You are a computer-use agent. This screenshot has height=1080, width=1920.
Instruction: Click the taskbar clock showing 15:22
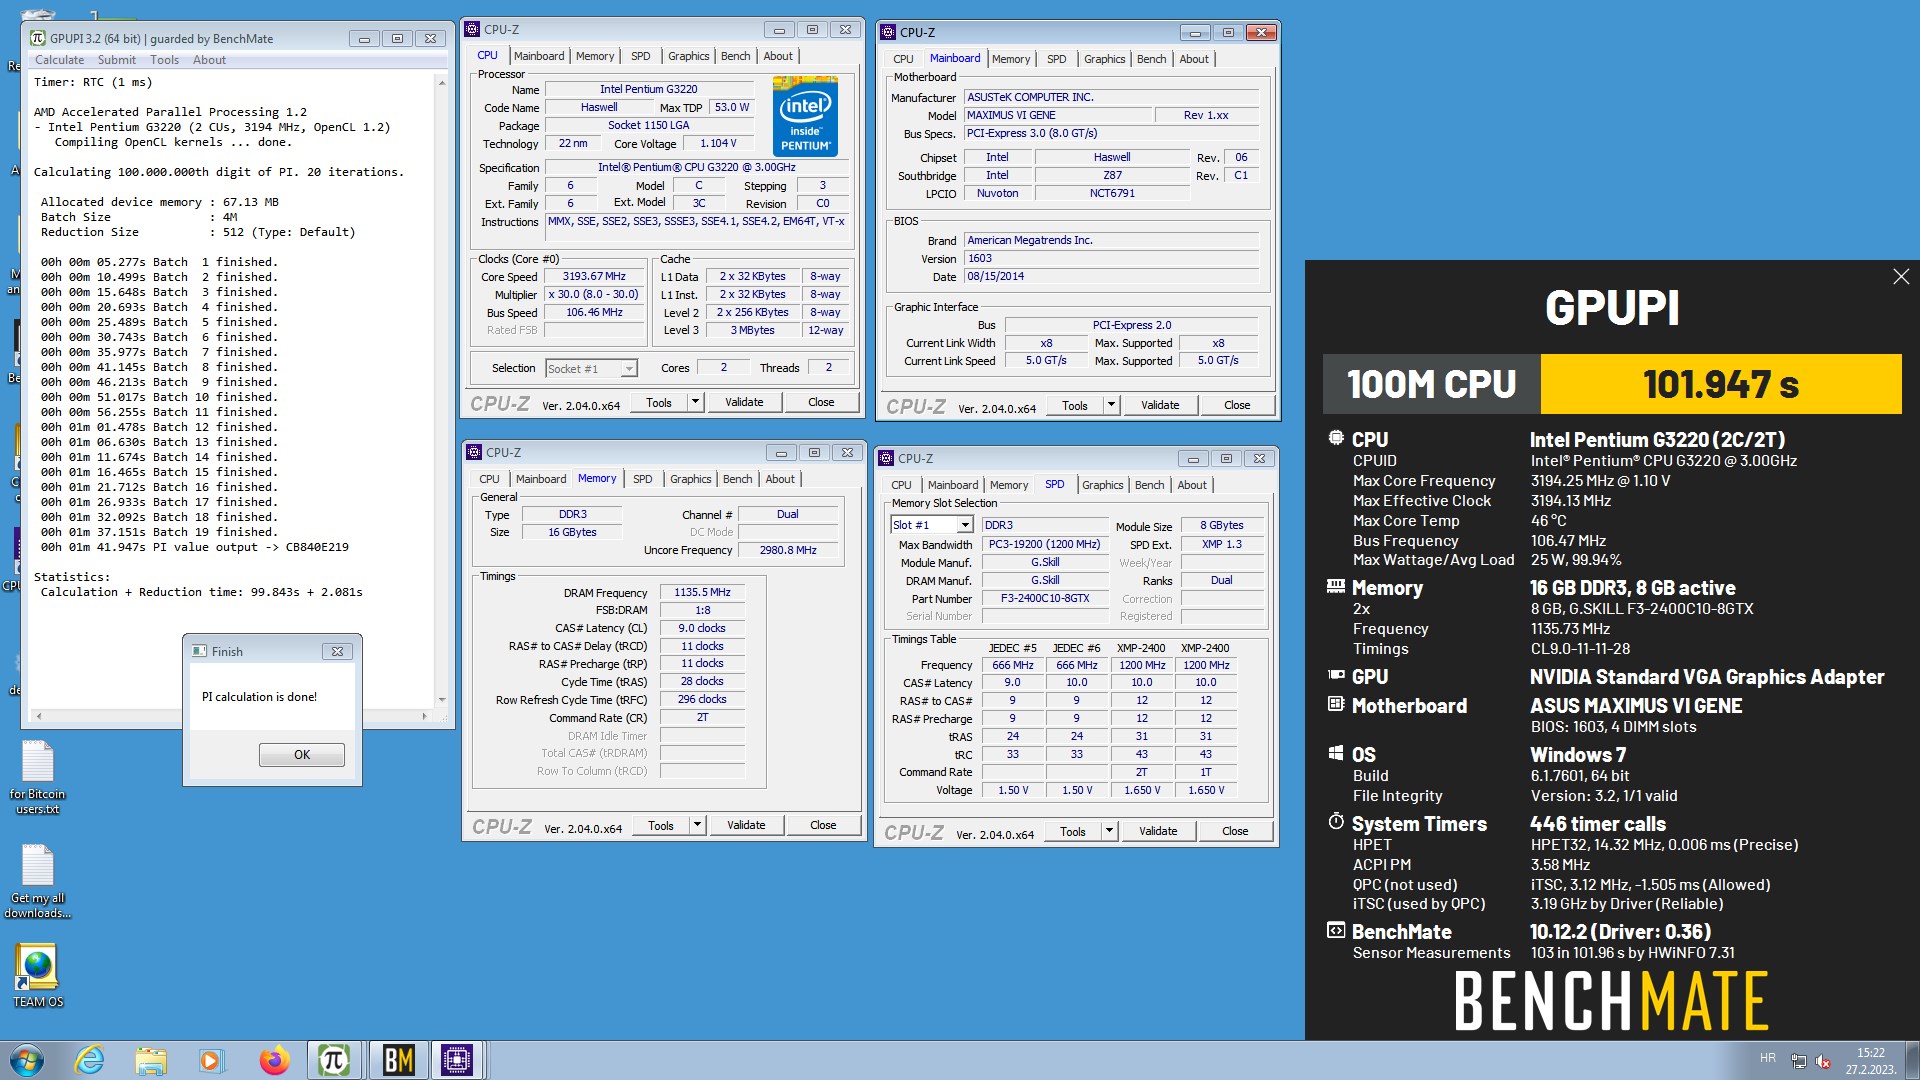tap(1870, 1061)
